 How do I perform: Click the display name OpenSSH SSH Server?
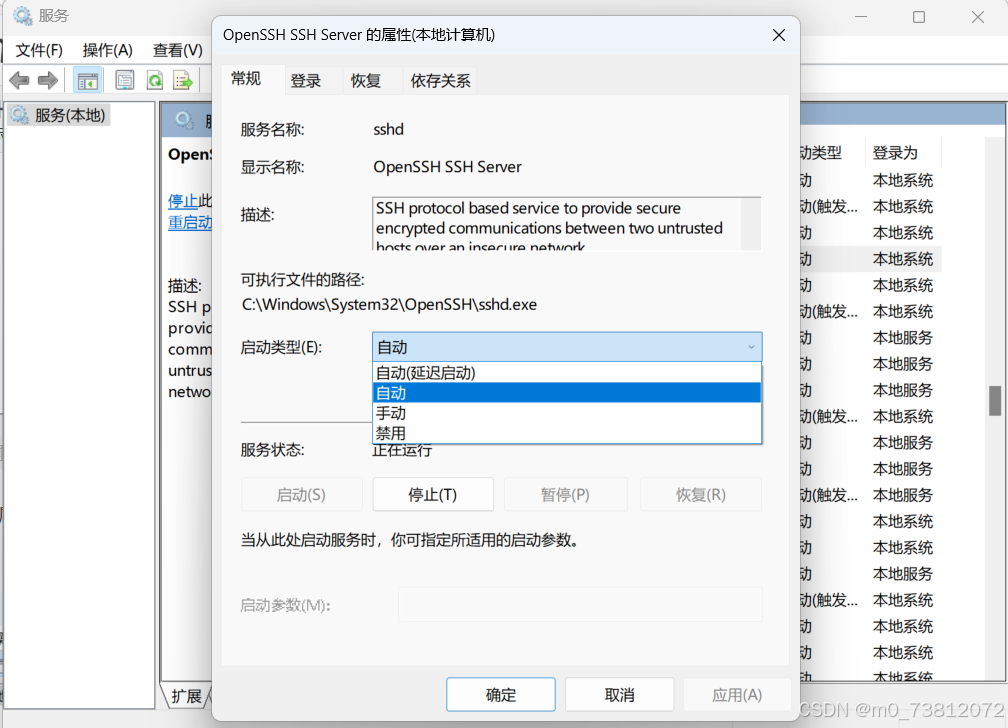[447, 167]
